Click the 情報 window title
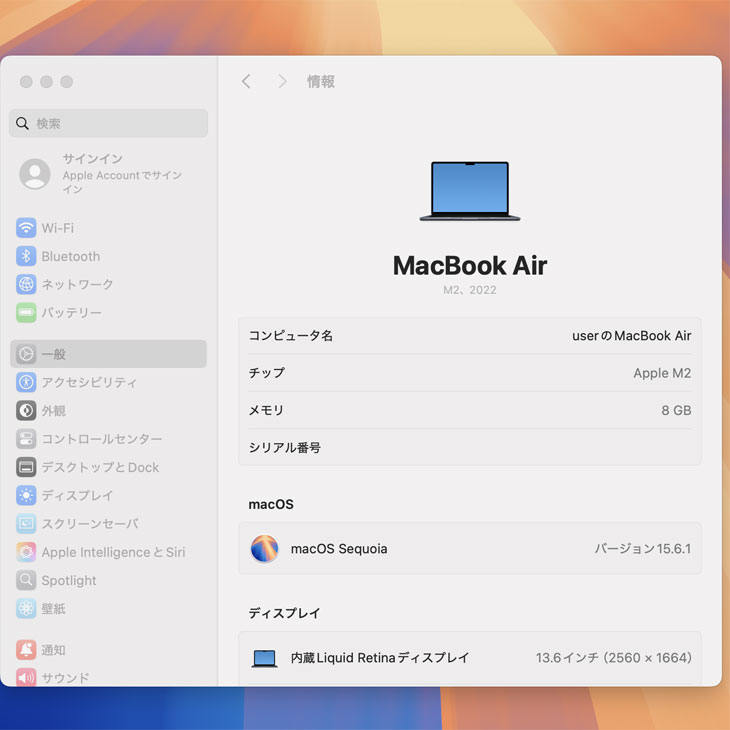 pos(321,81)
